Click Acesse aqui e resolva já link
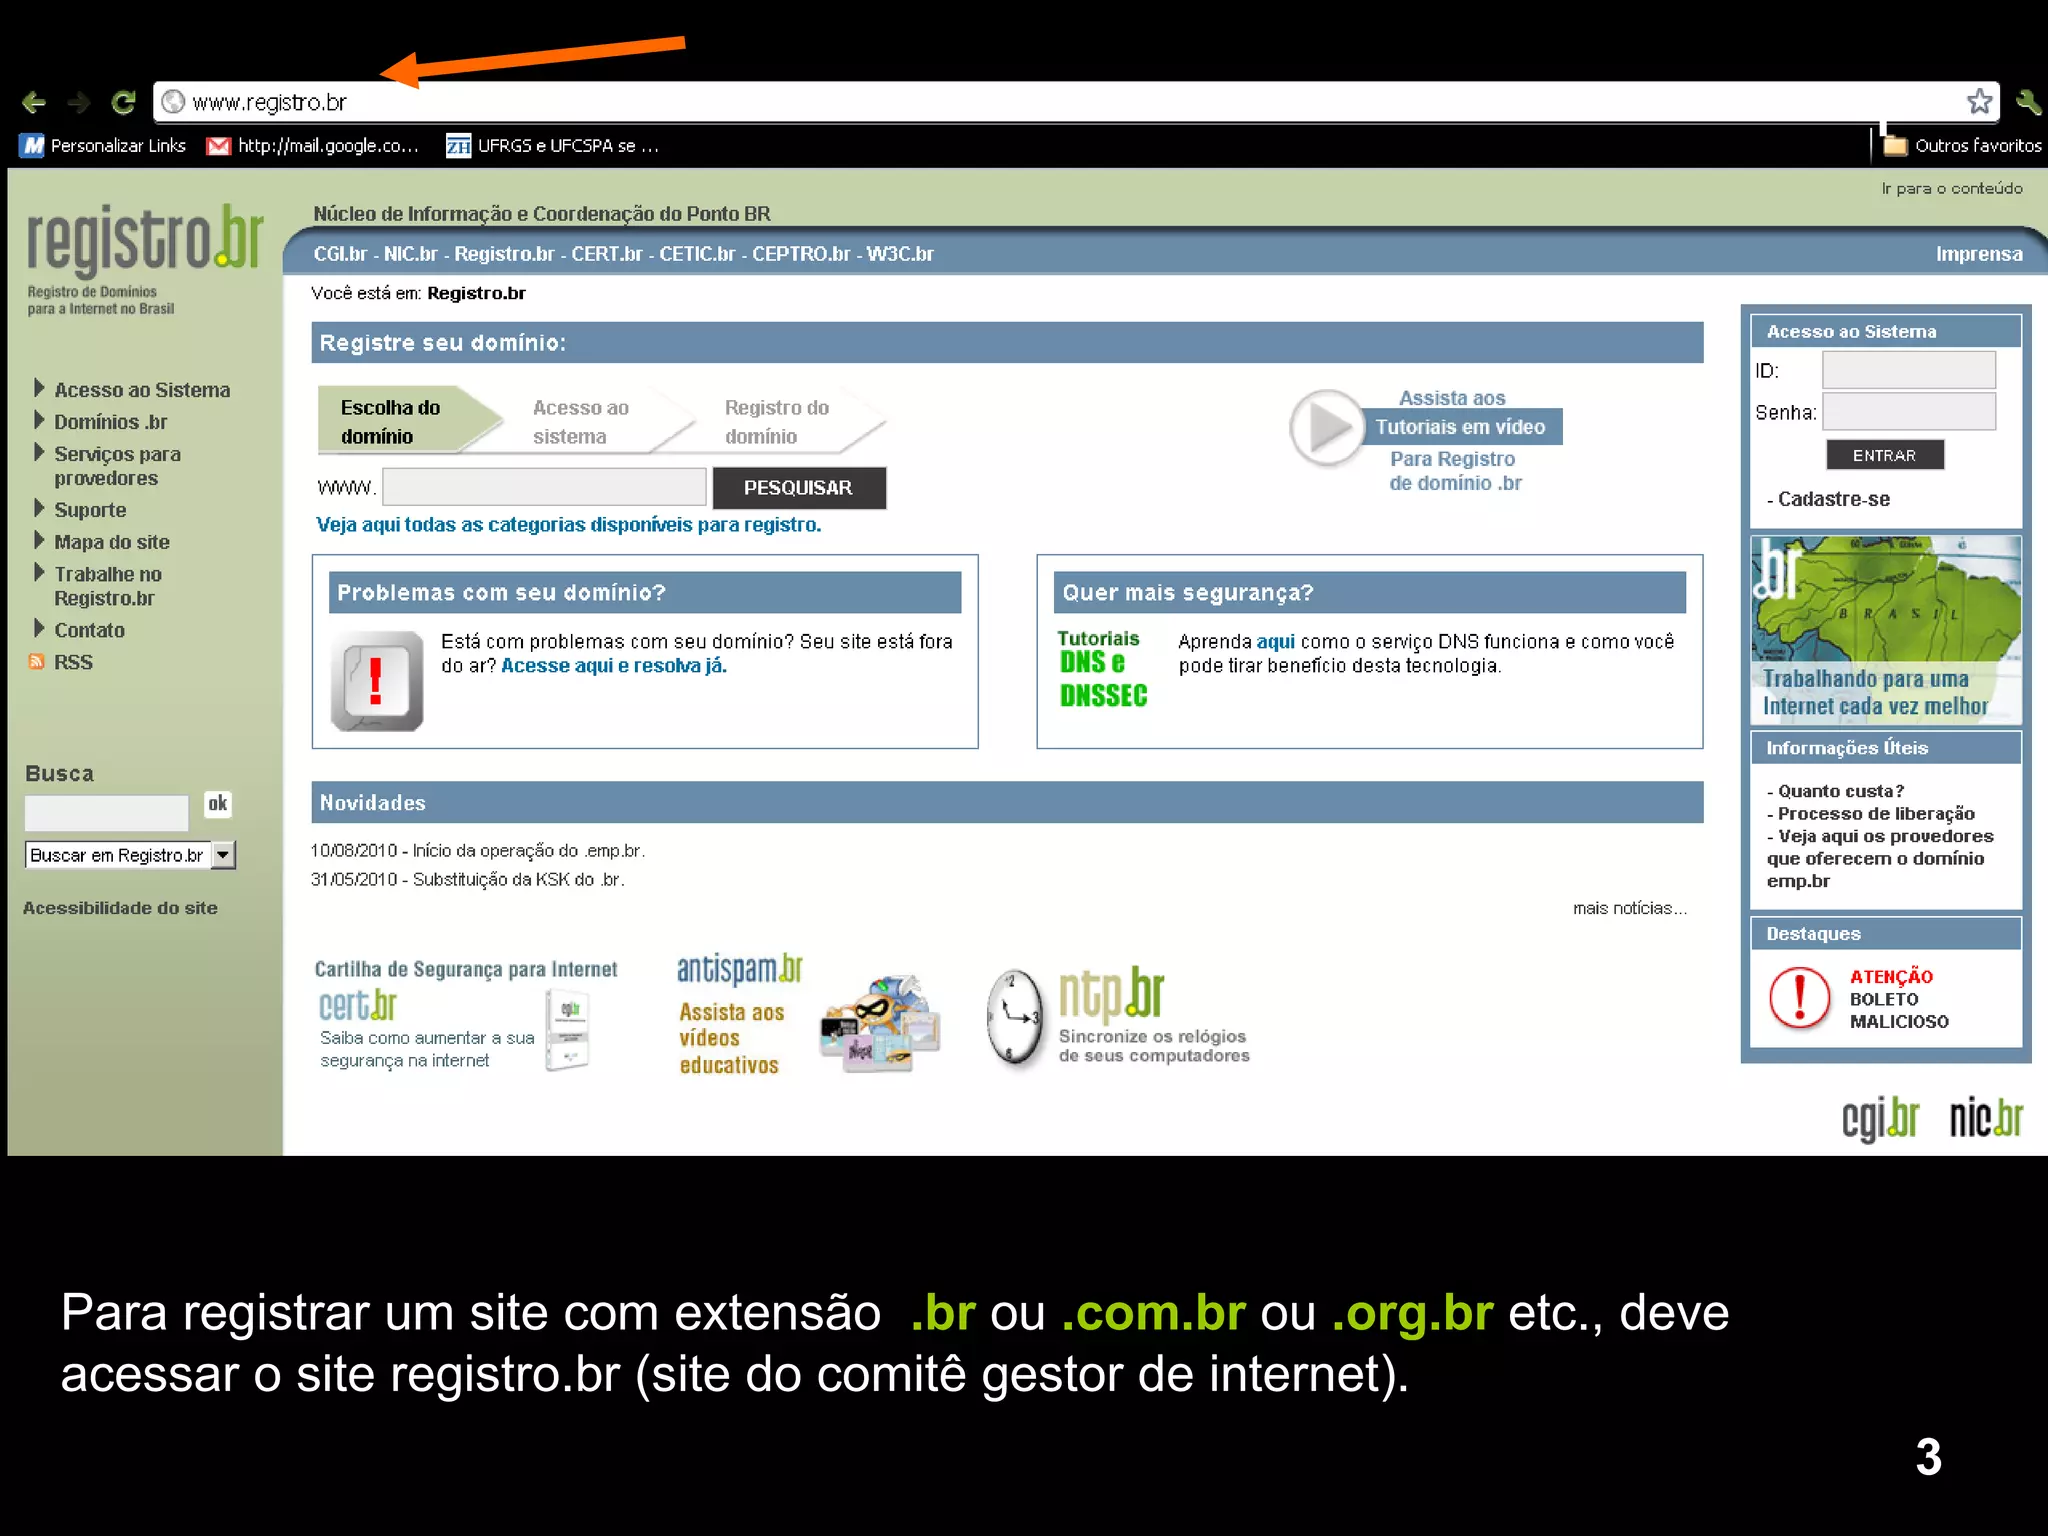Screen dimensions: 2048x1536 point(614,666)
